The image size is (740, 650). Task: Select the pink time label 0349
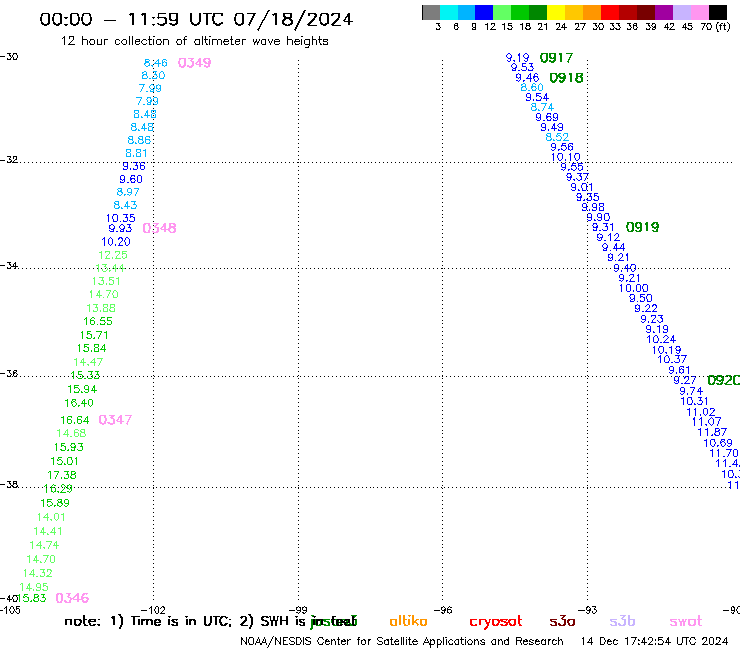(x=194, y=63)
